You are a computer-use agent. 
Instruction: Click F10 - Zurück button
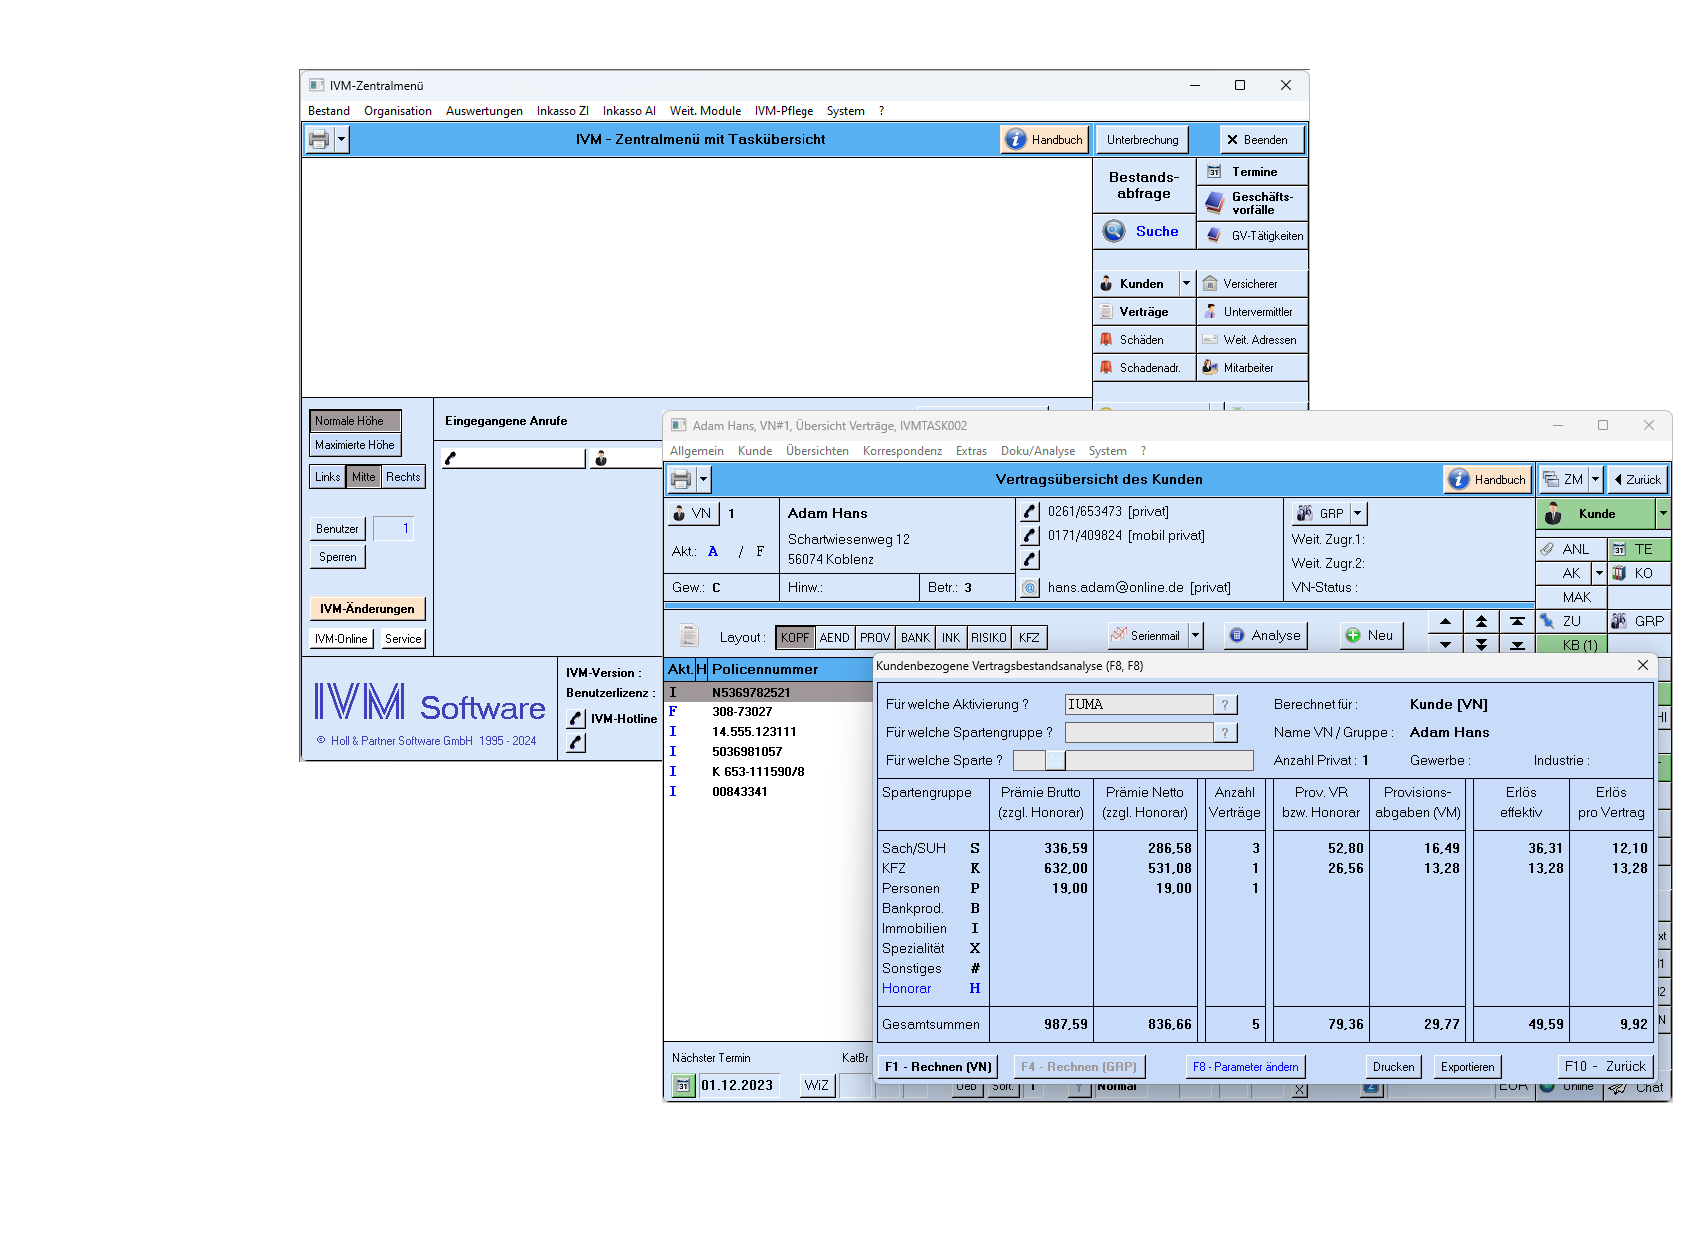[x=1605, y=1067]
